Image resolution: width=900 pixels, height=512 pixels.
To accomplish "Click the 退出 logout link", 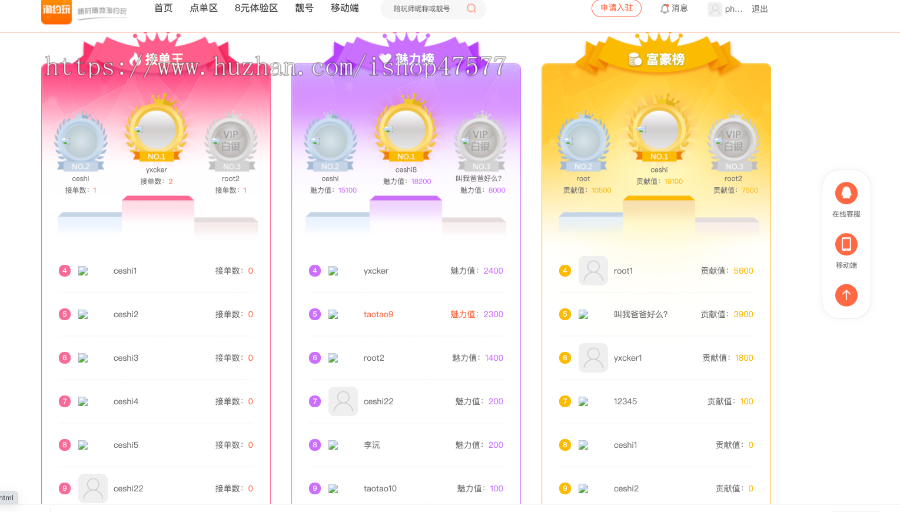I will 759,9.
